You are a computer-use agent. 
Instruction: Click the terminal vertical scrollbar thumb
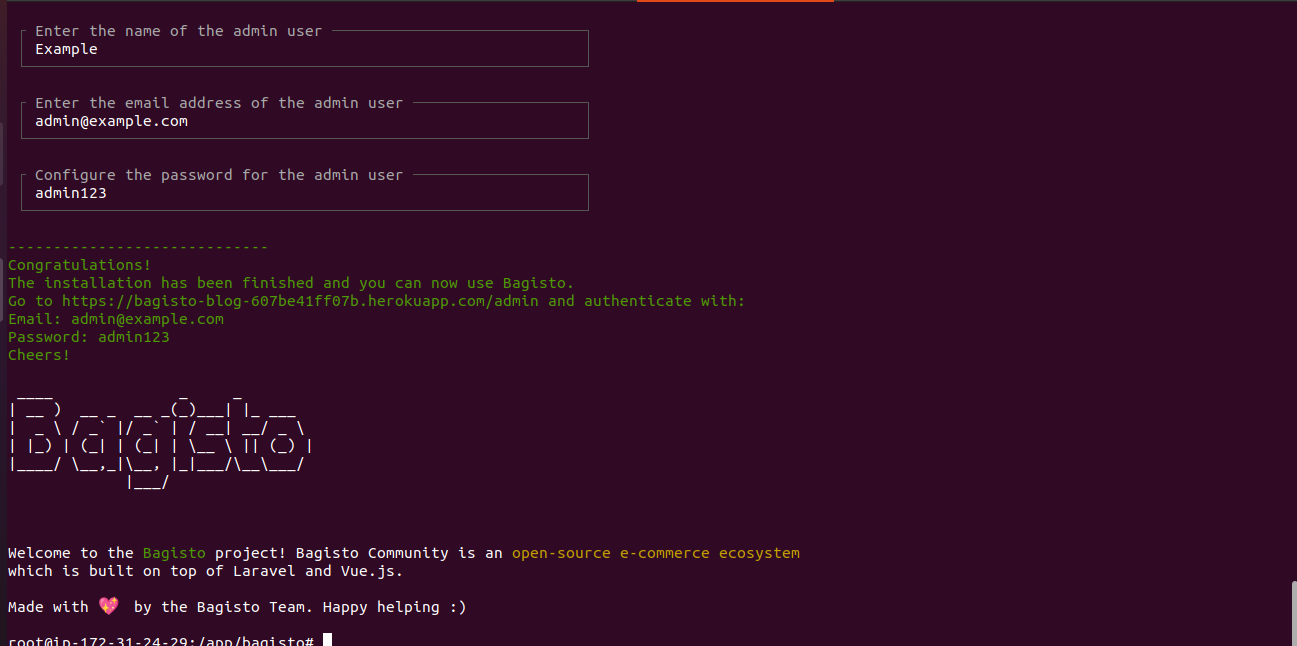pyautogui.click(x=1292, y=613)
